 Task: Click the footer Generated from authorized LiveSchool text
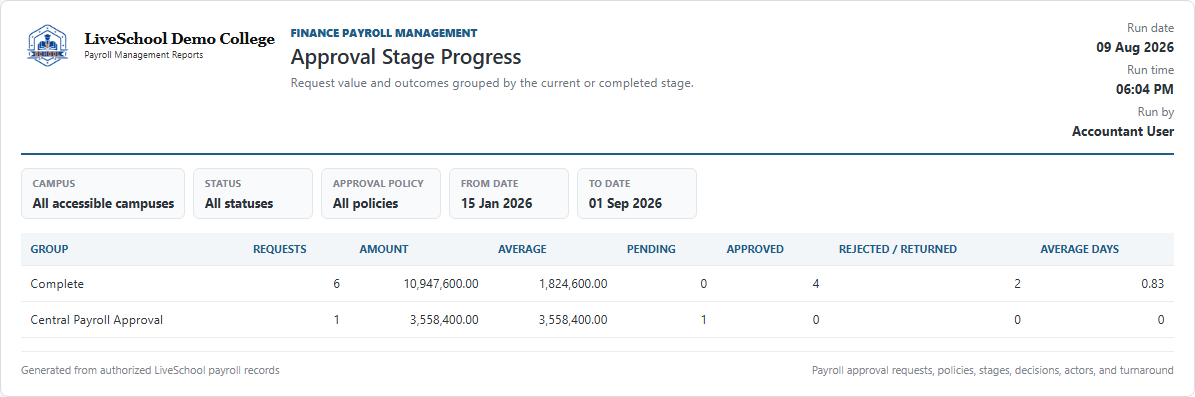point(150,370)
